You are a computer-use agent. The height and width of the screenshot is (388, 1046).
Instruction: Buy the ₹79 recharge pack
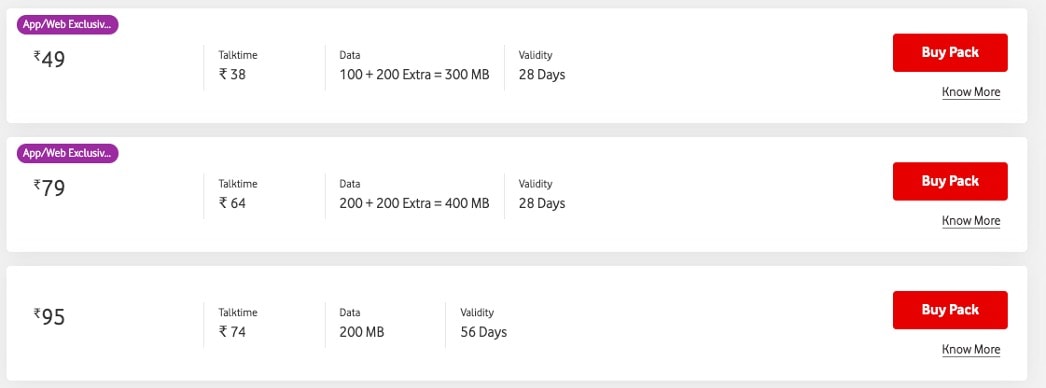click(950, 181)
